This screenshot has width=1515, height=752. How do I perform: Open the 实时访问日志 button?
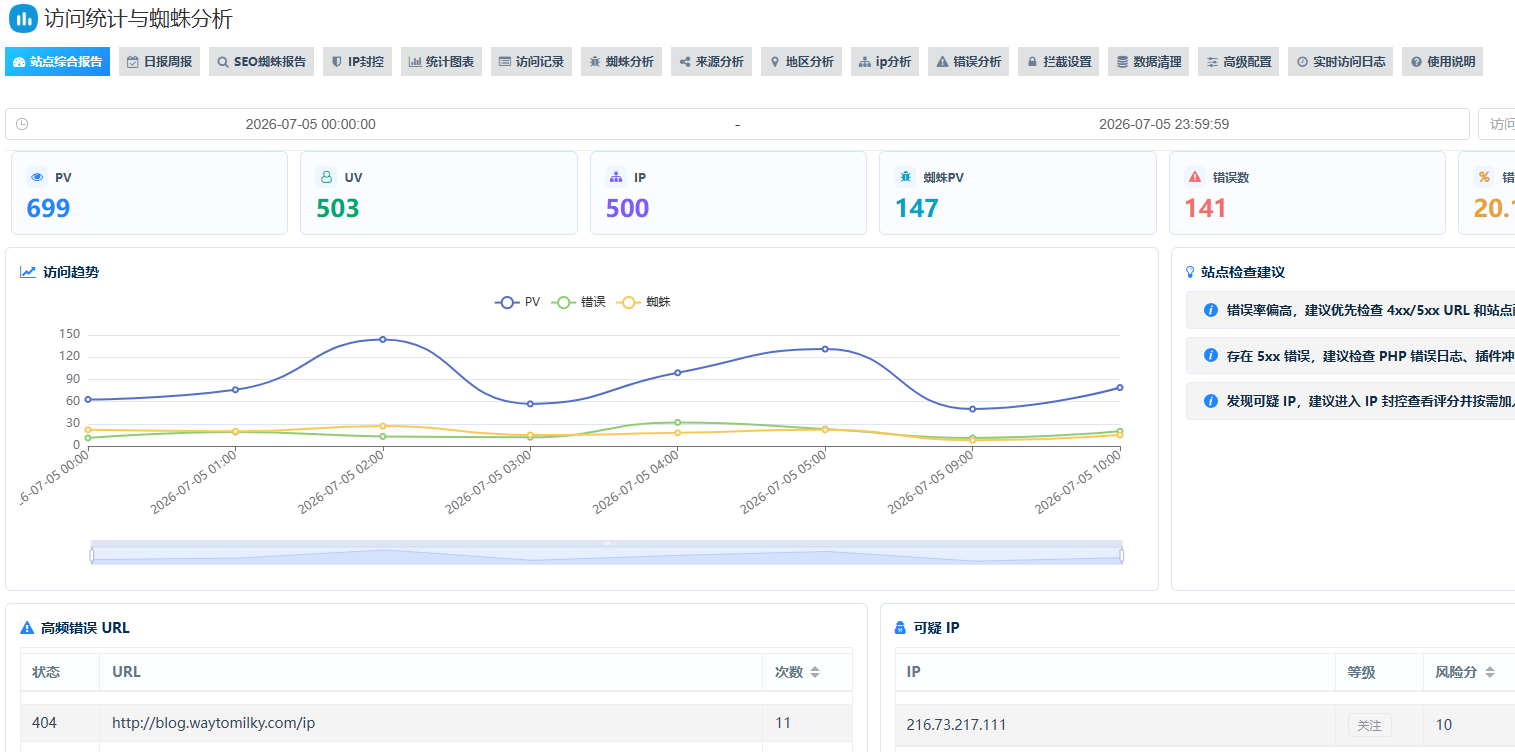coord(1341,62)
